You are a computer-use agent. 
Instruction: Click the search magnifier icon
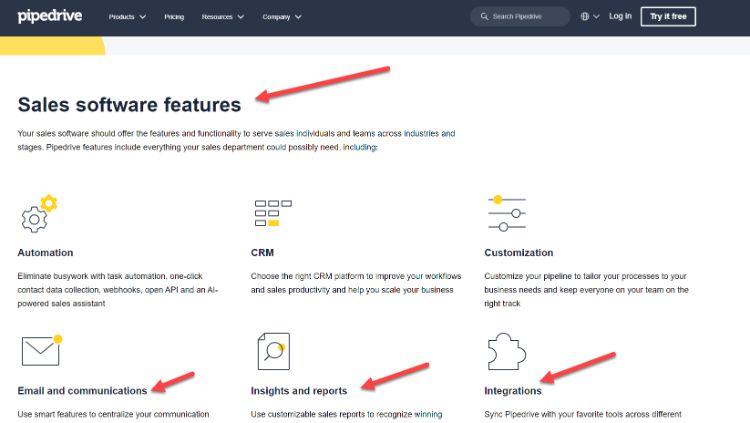click(x=485, y=16)
